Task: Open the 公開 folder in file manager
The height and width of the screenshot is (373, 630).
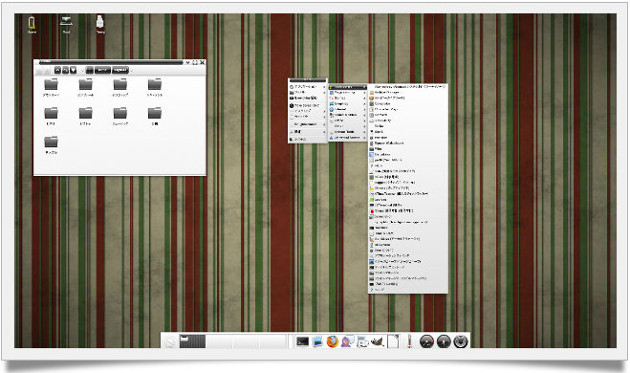Action: pos(155,117)
